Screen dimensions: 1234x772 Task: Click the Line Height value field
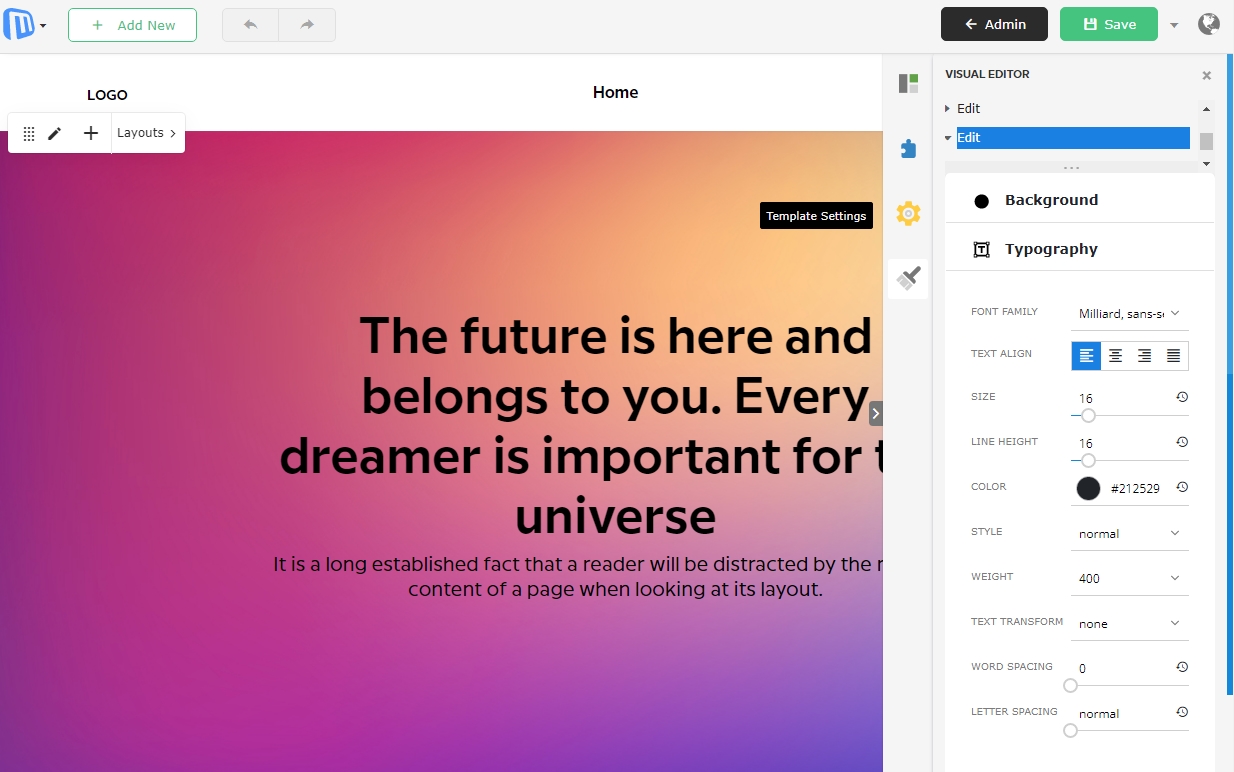(1120, 443)
